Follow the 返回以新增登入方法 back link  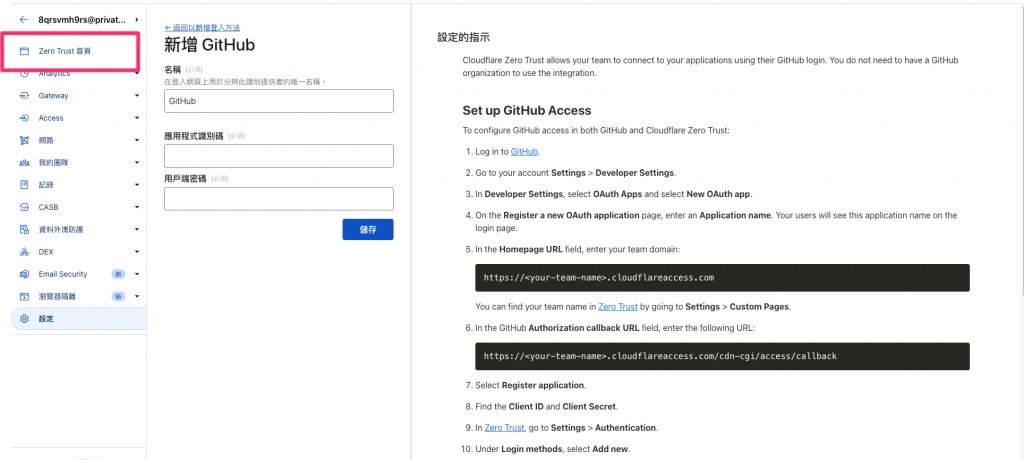pyautogui.click(x=202, y=27)
